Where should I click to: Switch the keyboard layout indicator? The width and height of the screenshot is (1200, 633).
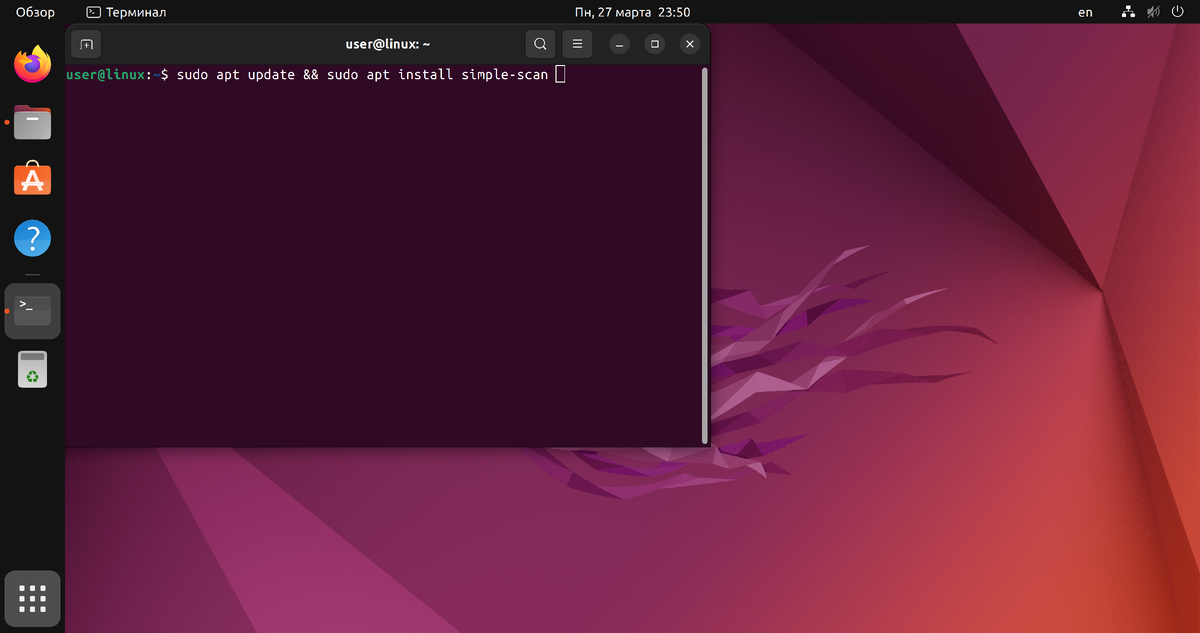pyautogui.click(x=1084, y=12)
